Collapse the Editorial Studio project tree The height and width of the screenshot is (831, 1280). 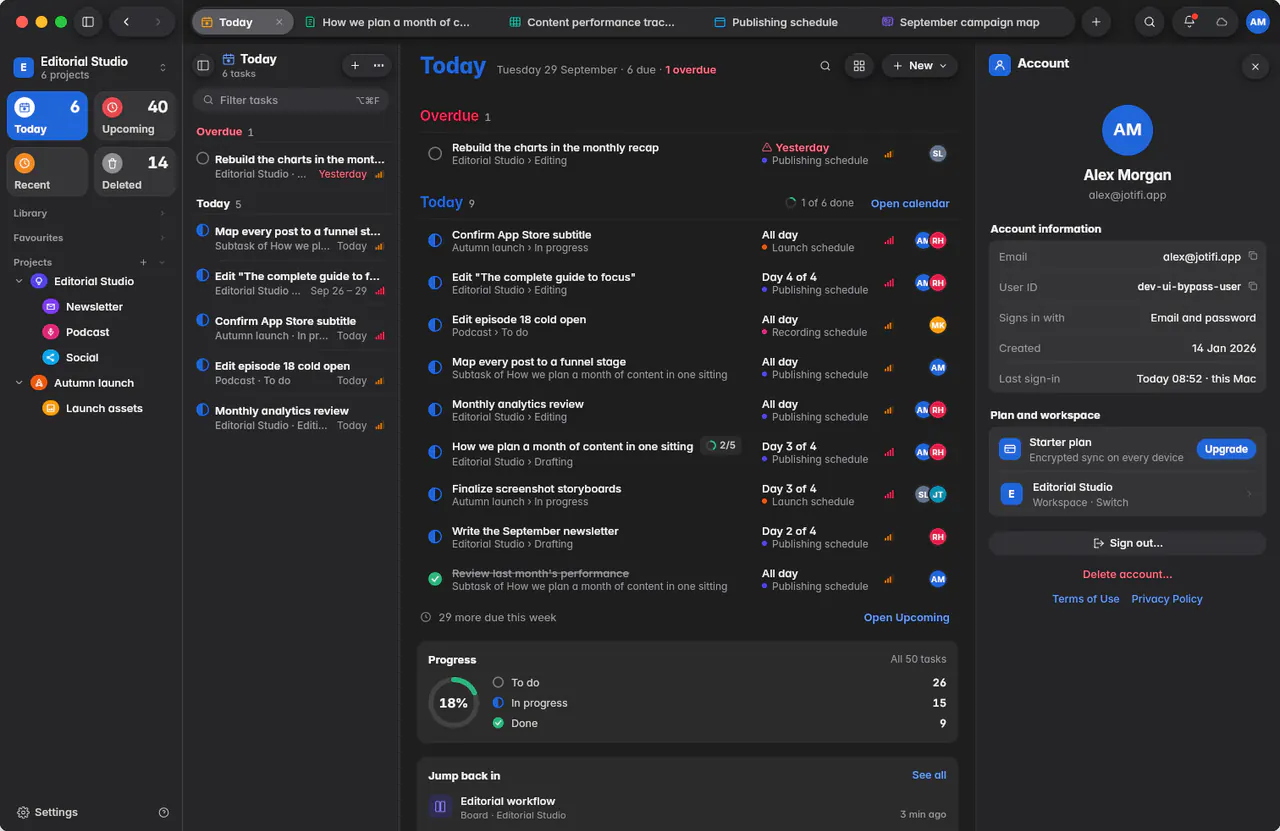[19, 282]
